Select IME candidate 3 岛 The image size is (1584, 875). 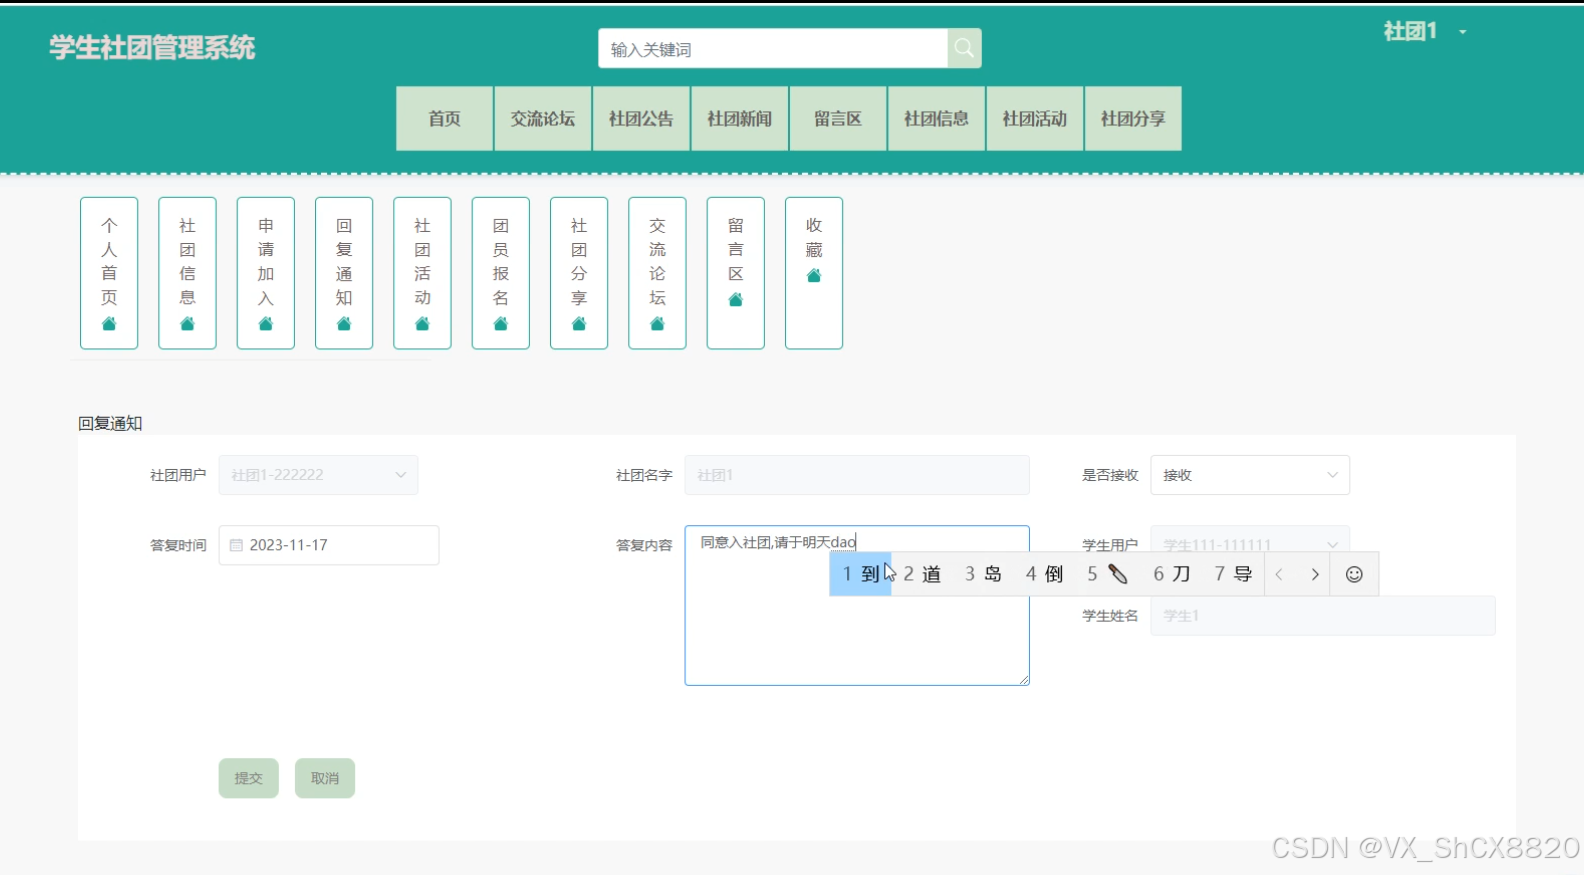point(983,574)
